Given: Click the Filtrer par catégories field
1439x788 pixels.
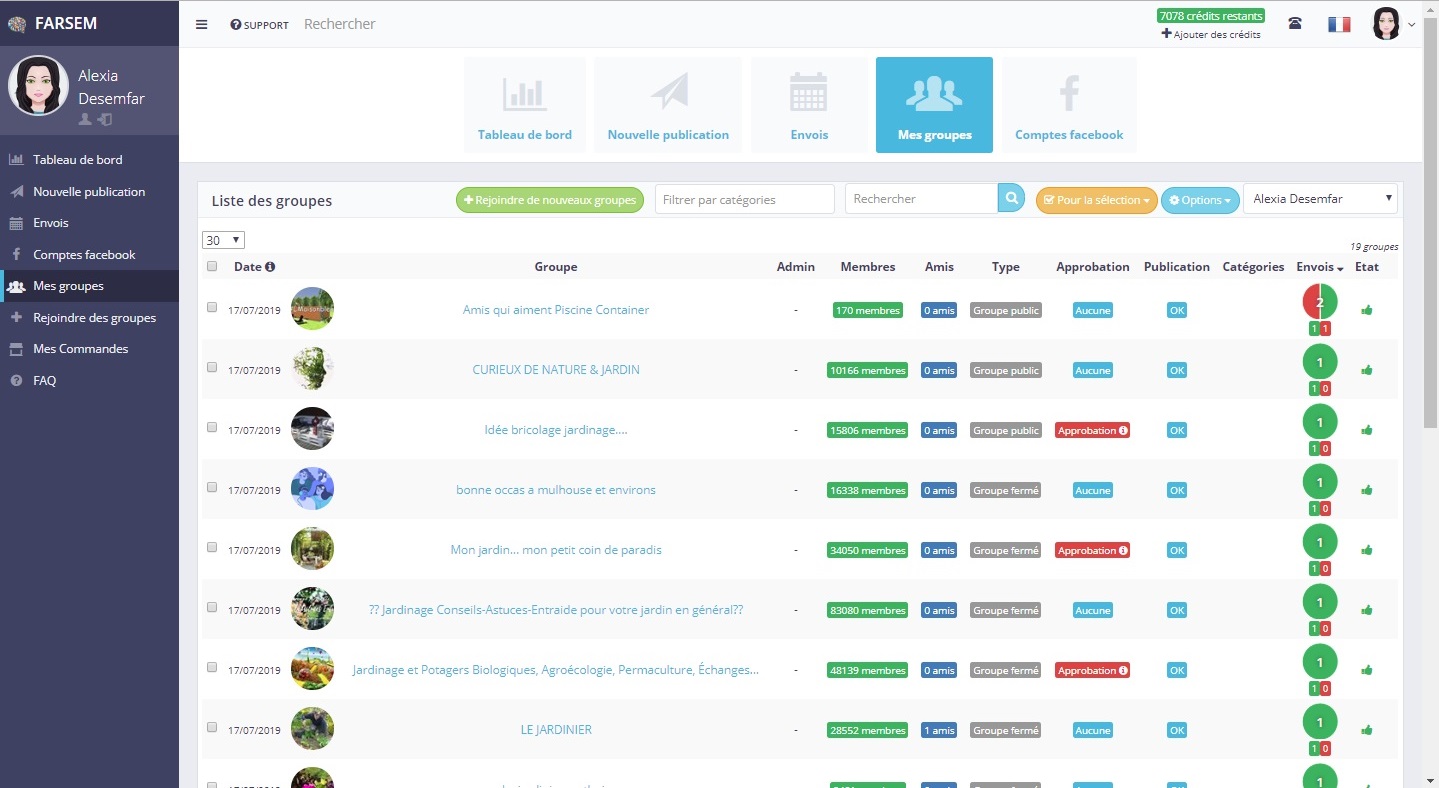Looking at the screenshot, I should (x=745, y=199).
